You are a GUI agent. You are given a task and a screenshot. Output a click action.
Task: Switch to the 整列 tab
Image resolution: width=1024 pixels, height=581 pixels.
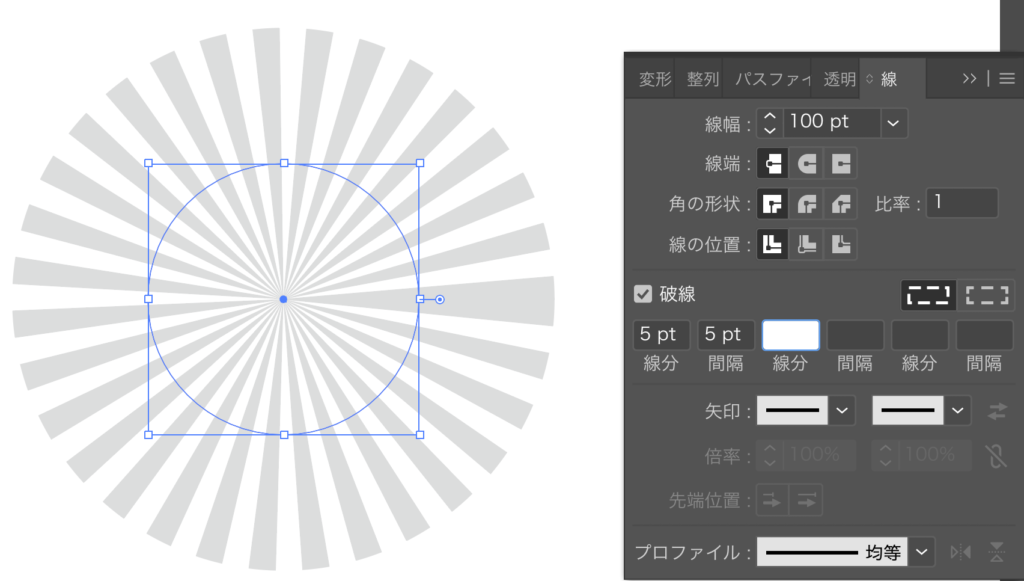pyautogui.click(x=703, y=79)
